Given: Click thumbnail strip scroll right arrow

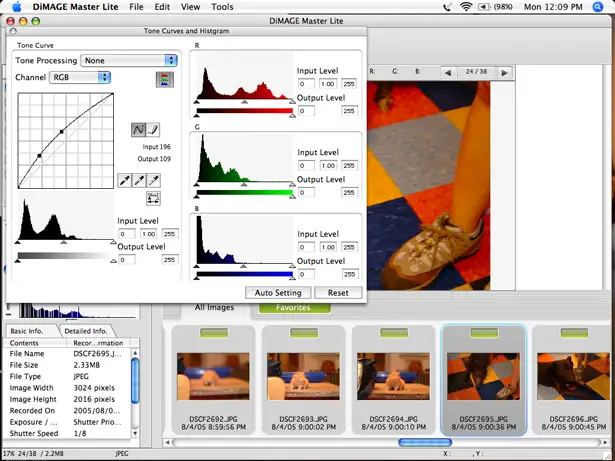Looking at the screenshot, I should pyautogui.click(x=605, y=442).
